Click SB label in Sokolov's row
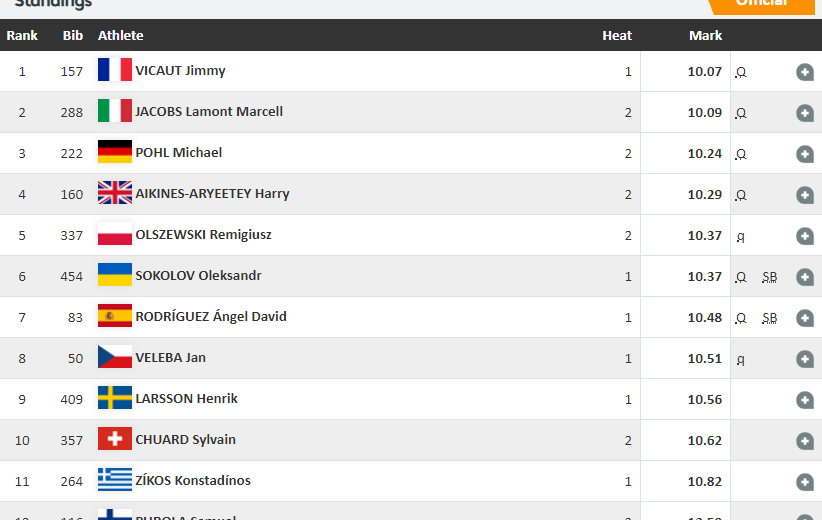The width and height of the screenshot is (822, 520). click(769, 277)
